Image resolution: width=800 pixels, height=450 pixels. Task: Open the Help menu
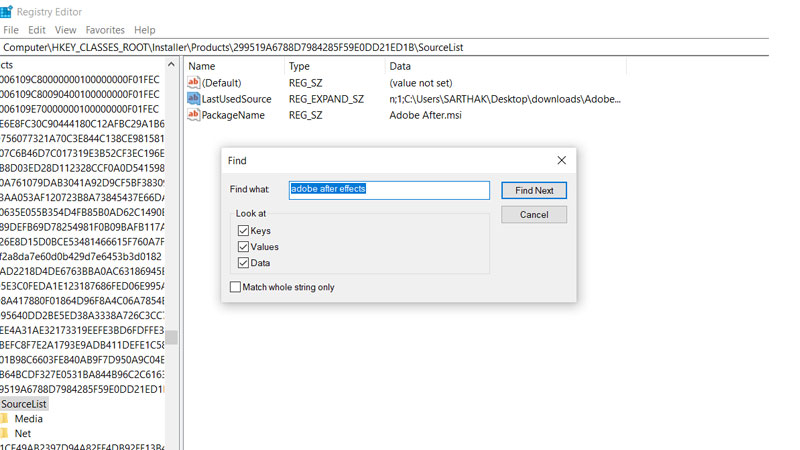[x=145, y=30]
